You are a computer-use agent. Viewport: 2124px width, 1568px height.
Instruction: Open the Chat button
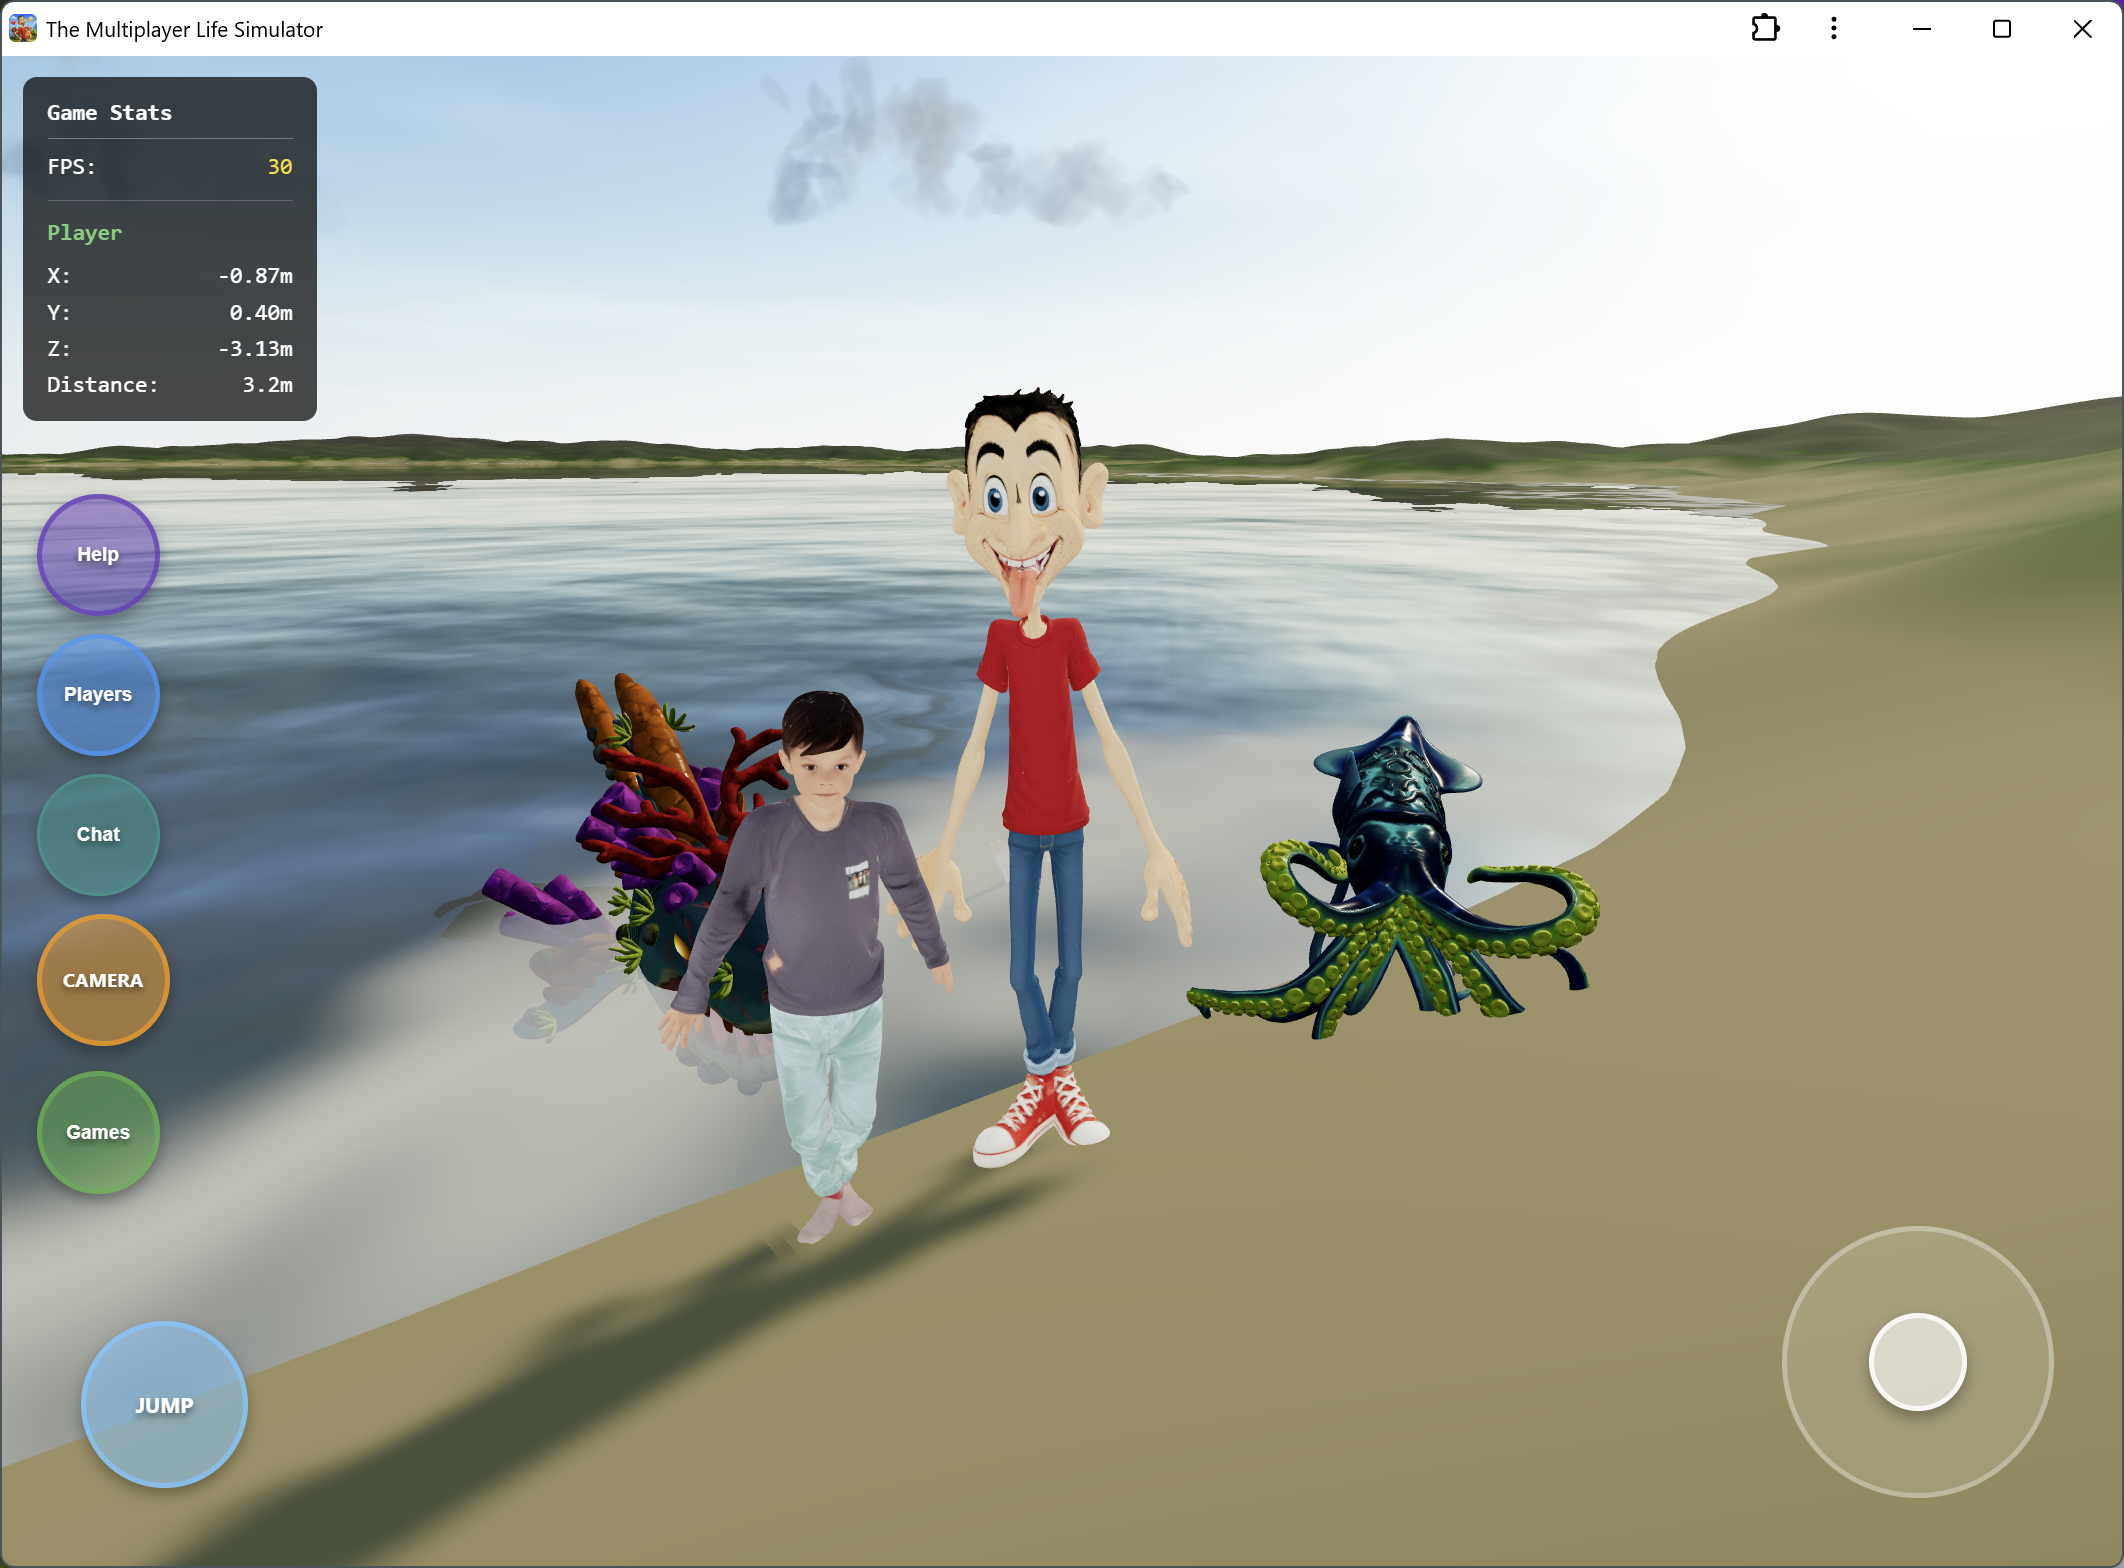click(98, 834)
